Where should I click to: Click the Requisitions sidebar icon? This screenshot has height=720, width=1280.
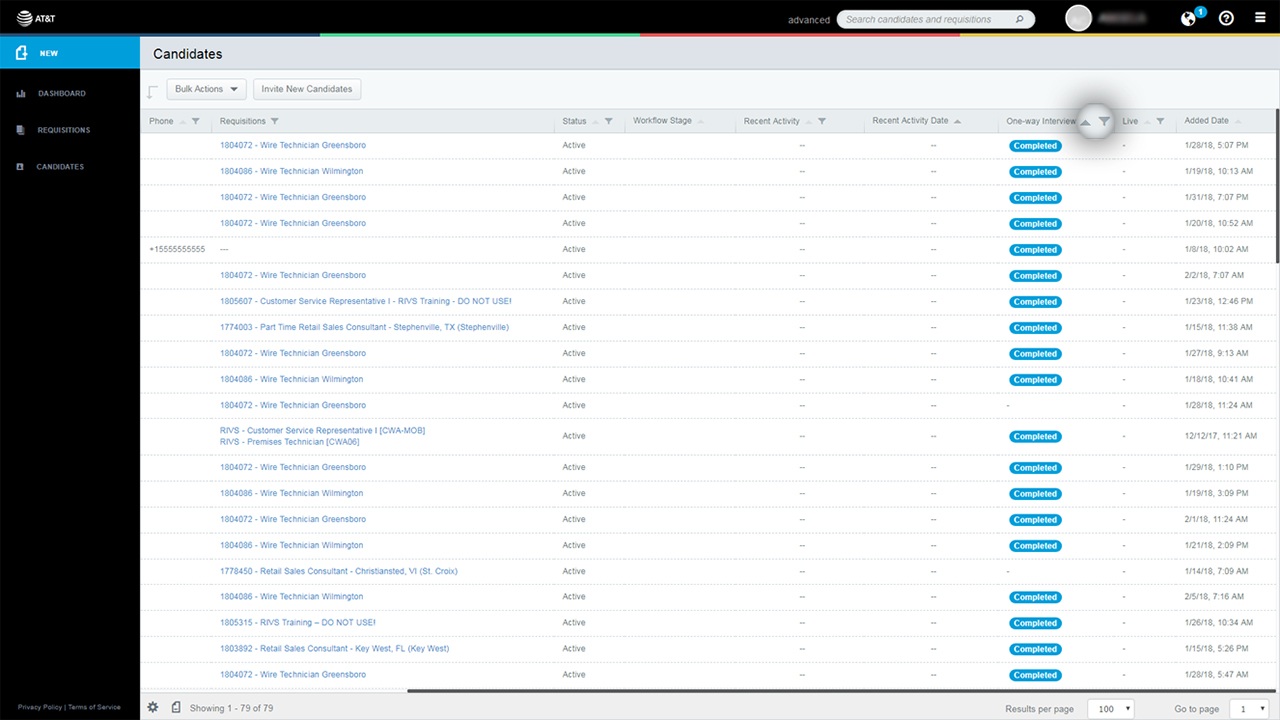20,130
